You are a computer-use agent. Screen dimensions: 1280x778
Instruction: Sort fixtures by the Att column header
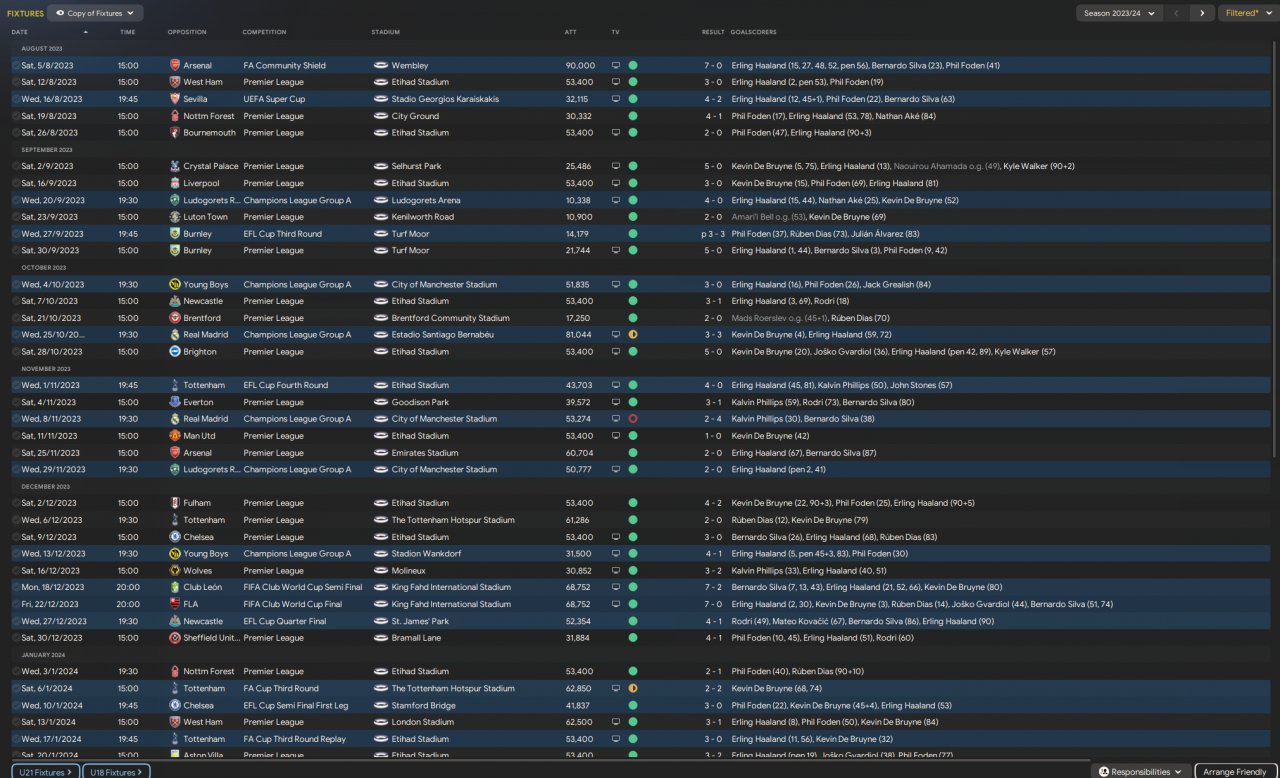pyautogui.click(x=570, y=32)
